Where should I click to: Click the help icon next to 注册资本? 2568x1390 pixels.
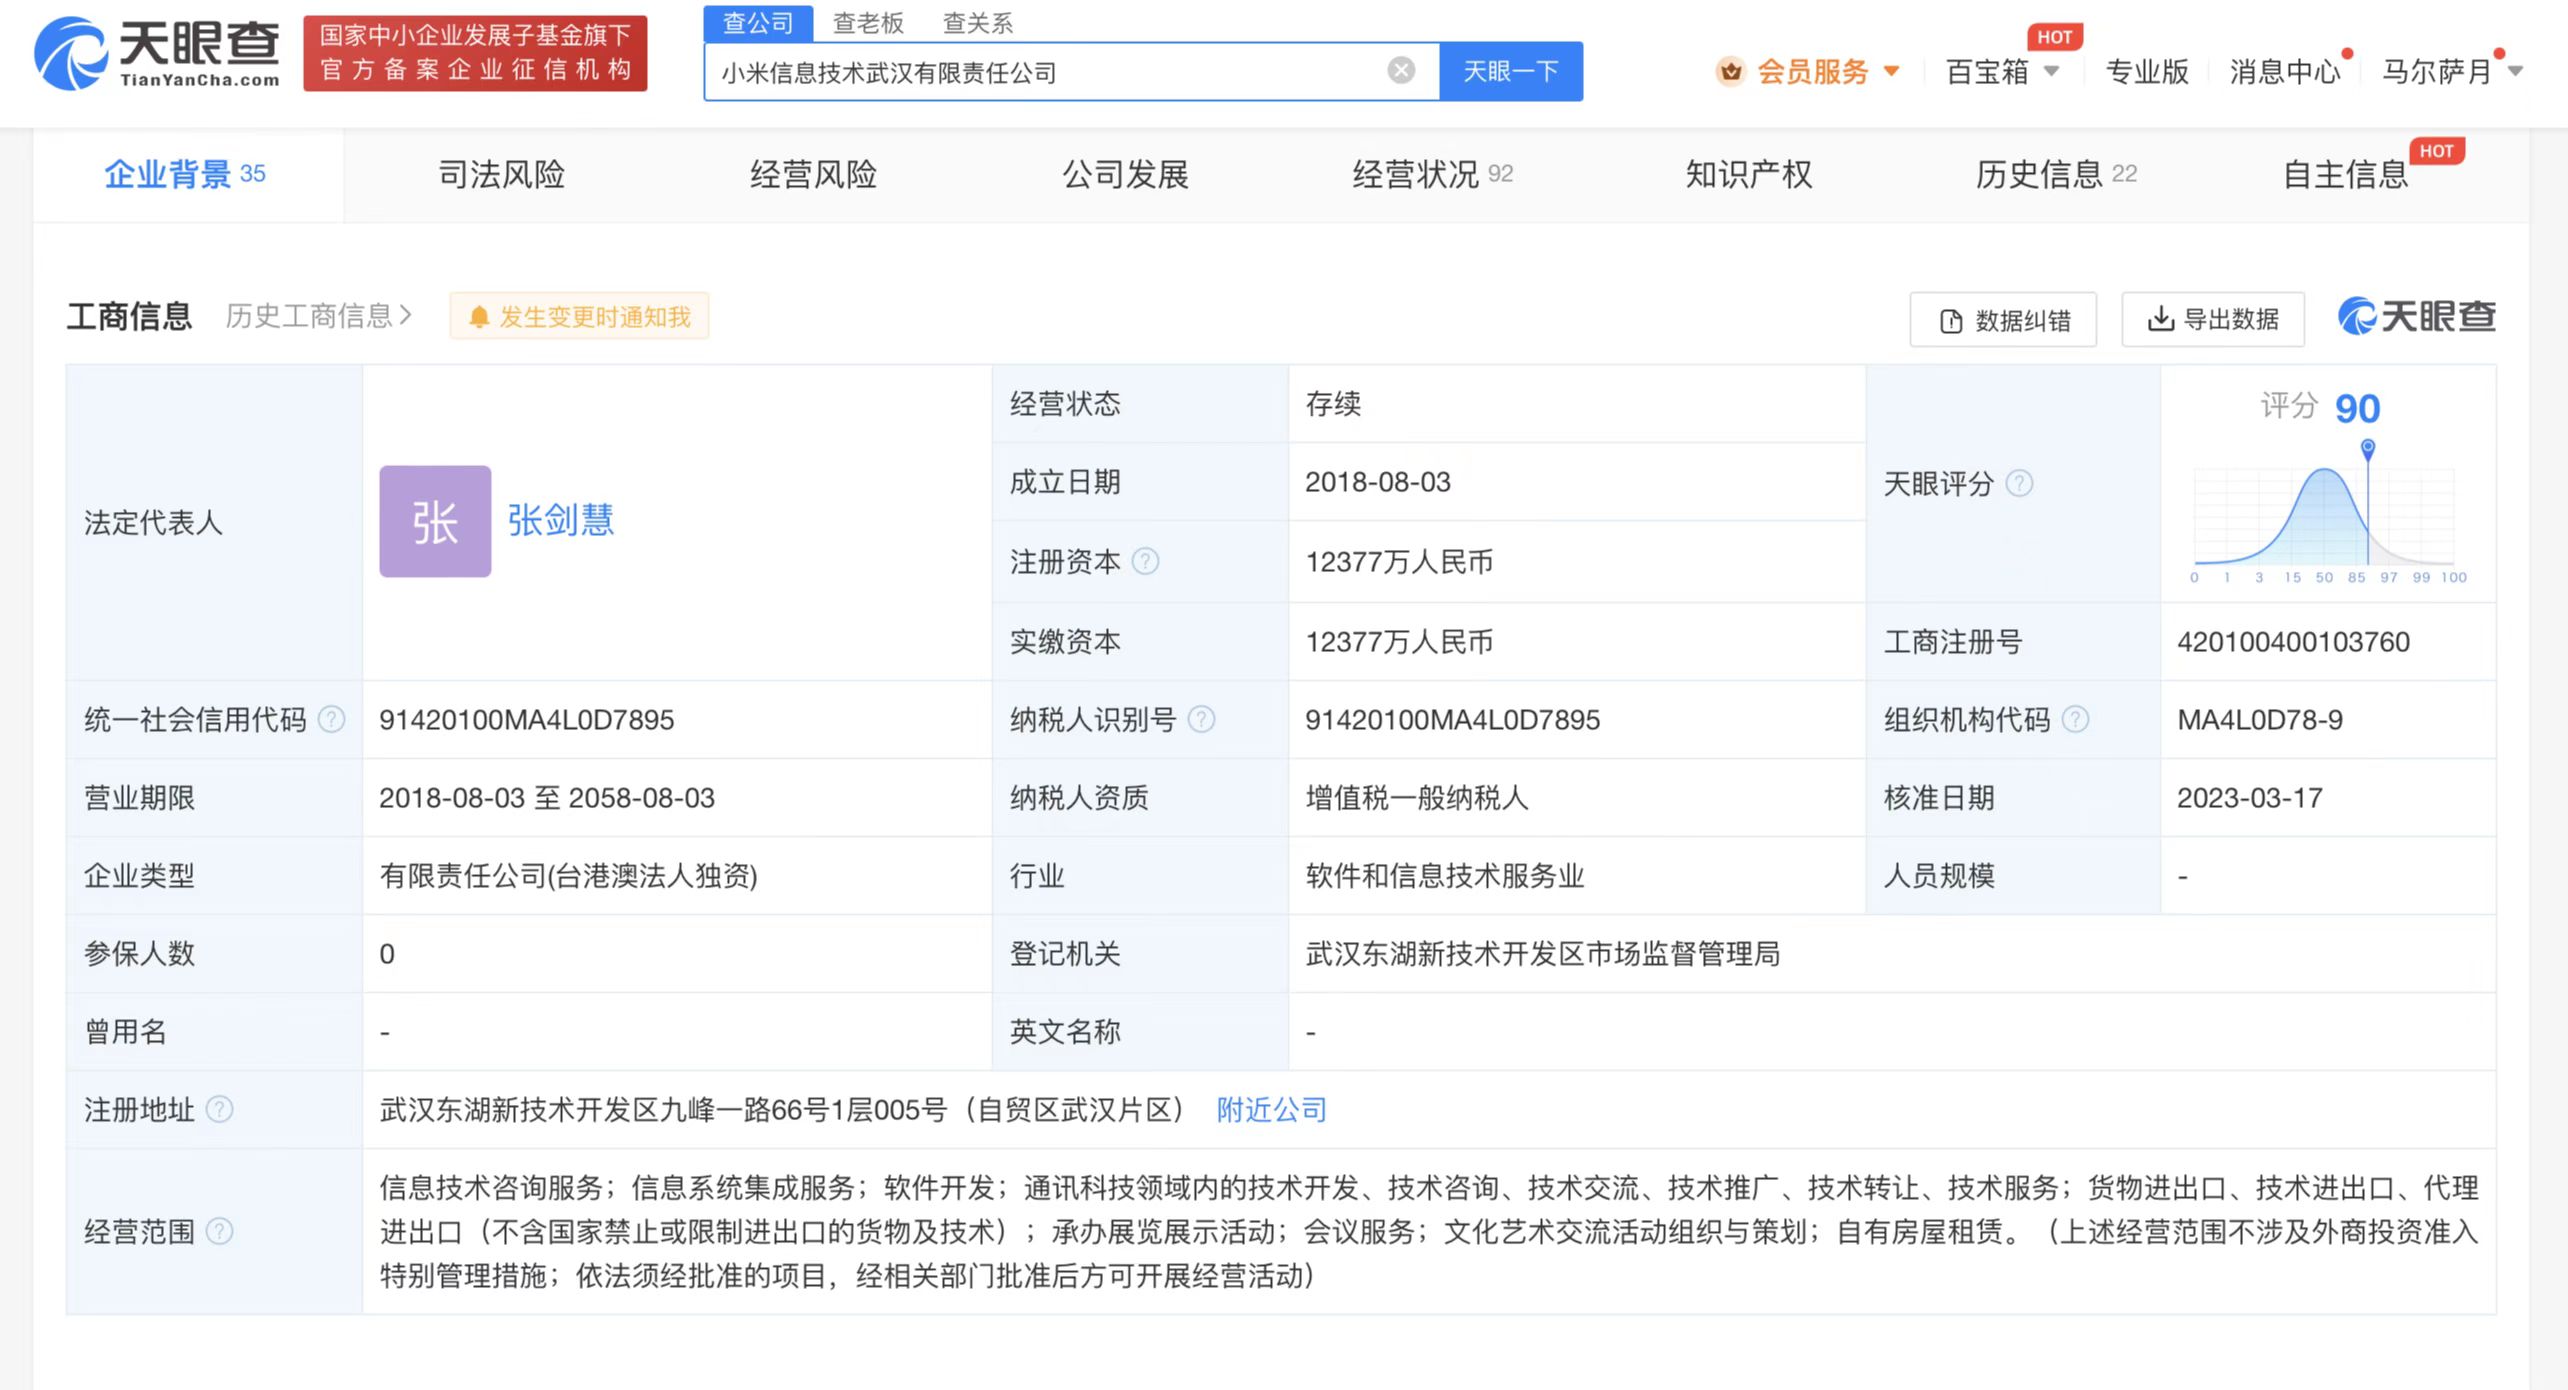tap(1145, 561)
